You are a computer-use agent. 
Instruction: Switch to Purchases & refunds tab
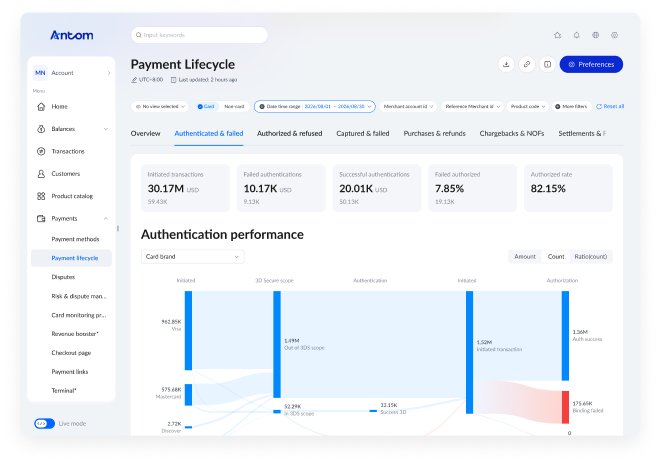435,134
